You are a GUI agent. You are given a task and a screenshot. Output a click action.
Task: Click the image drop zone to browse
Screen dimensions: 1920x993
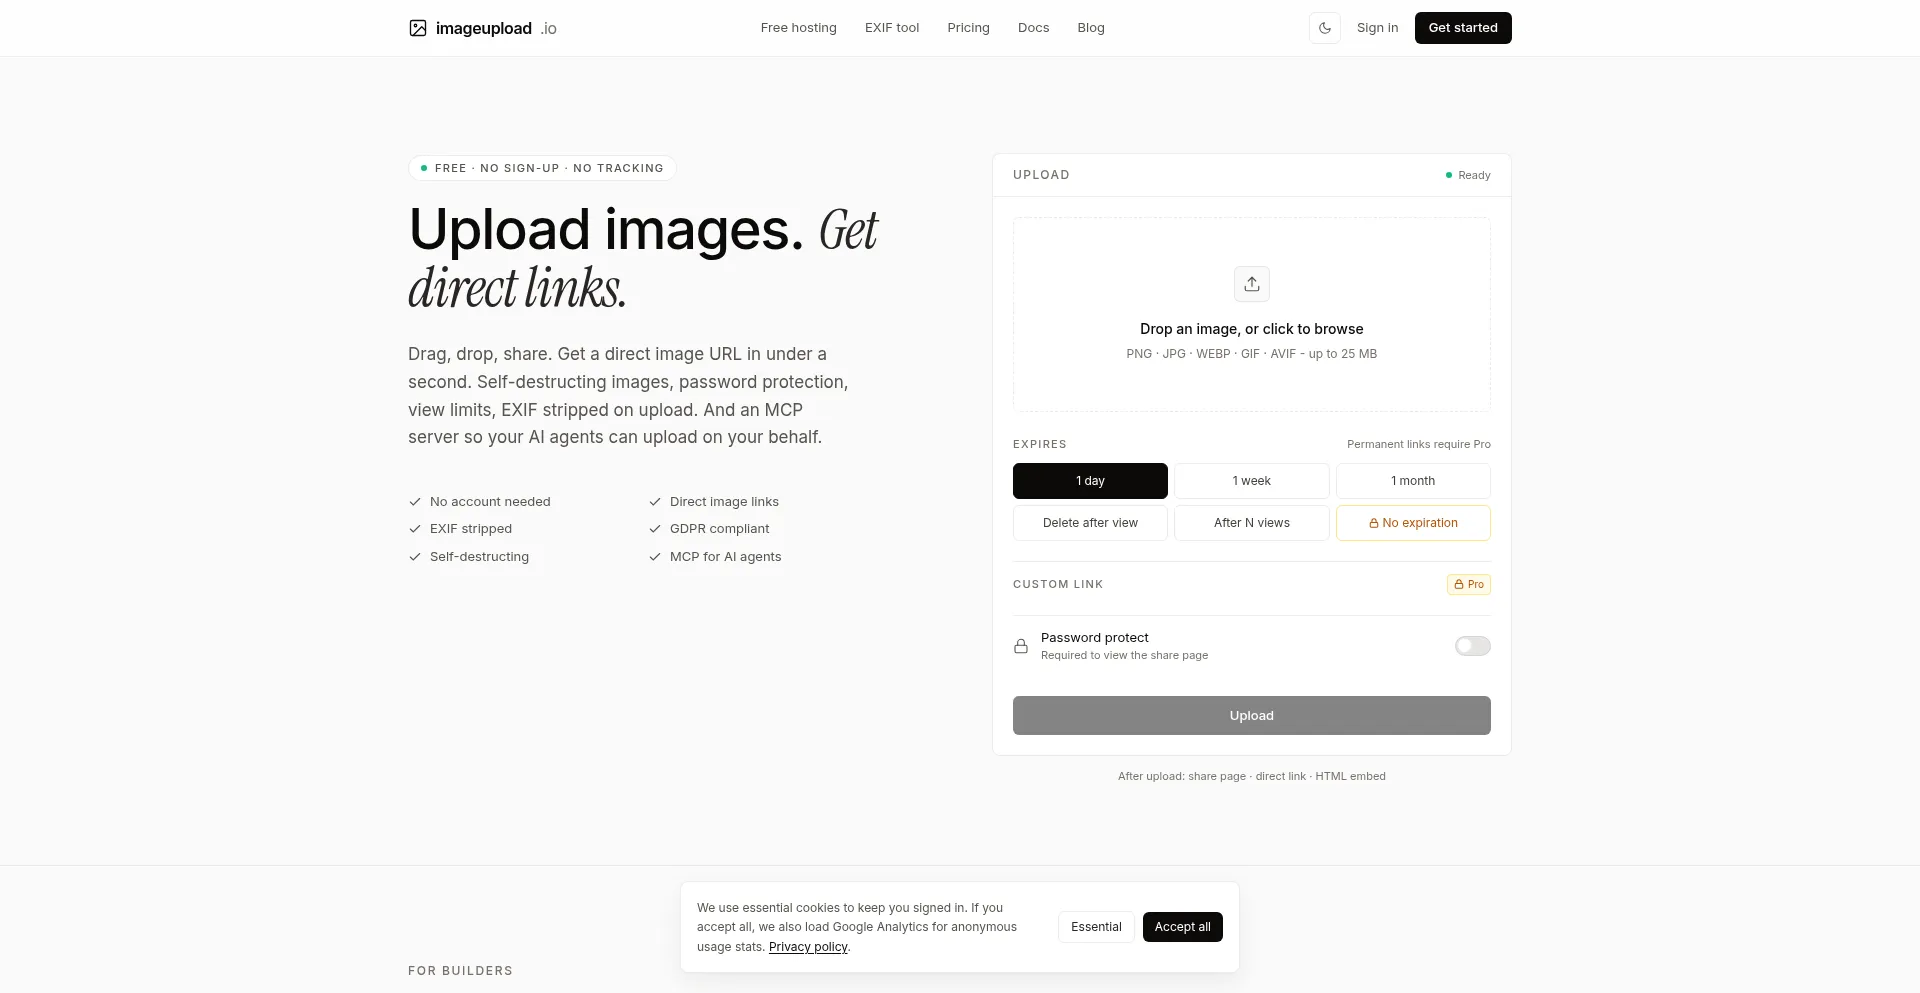[1252, 314]
